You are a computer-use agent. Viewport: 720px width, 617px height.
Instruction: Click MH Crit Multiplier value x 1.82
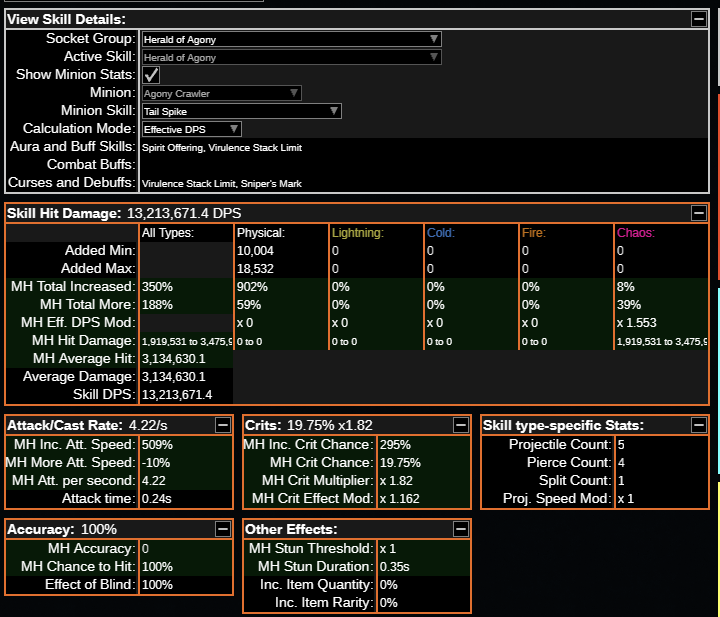click(x=396, y=481)
